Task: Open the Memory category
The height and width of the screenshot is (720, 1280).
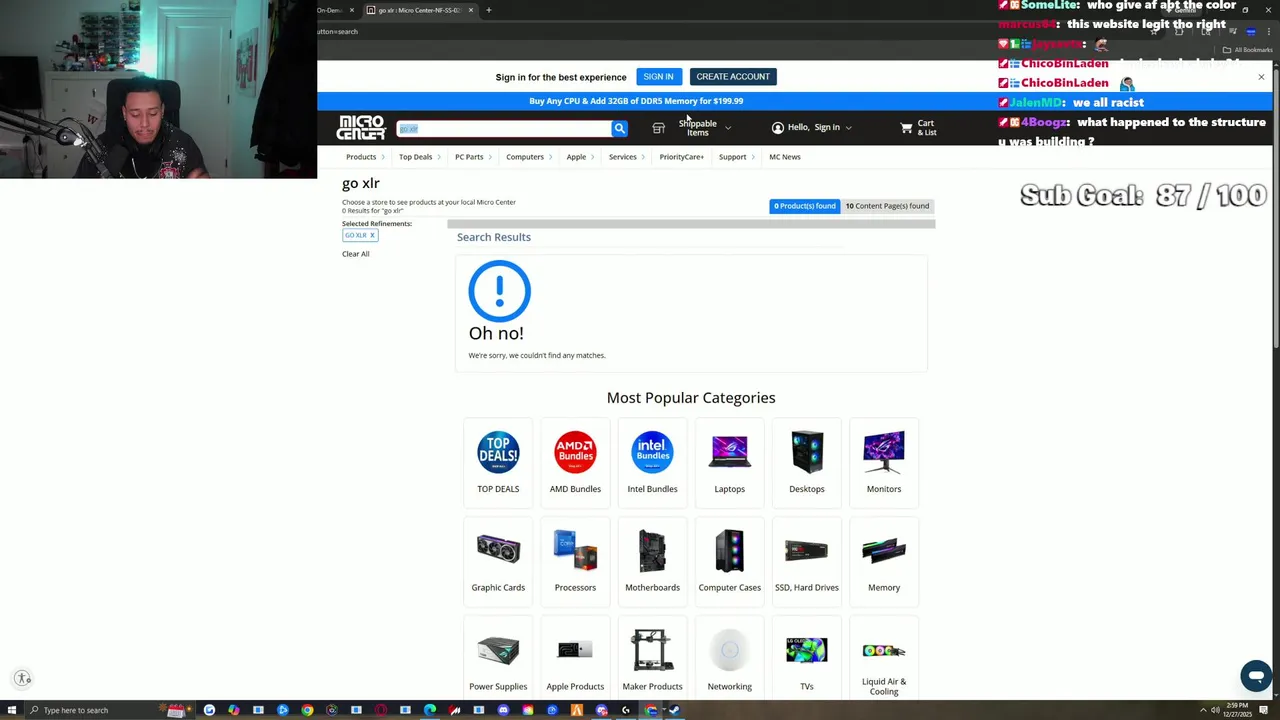Action: click(883, 561)
